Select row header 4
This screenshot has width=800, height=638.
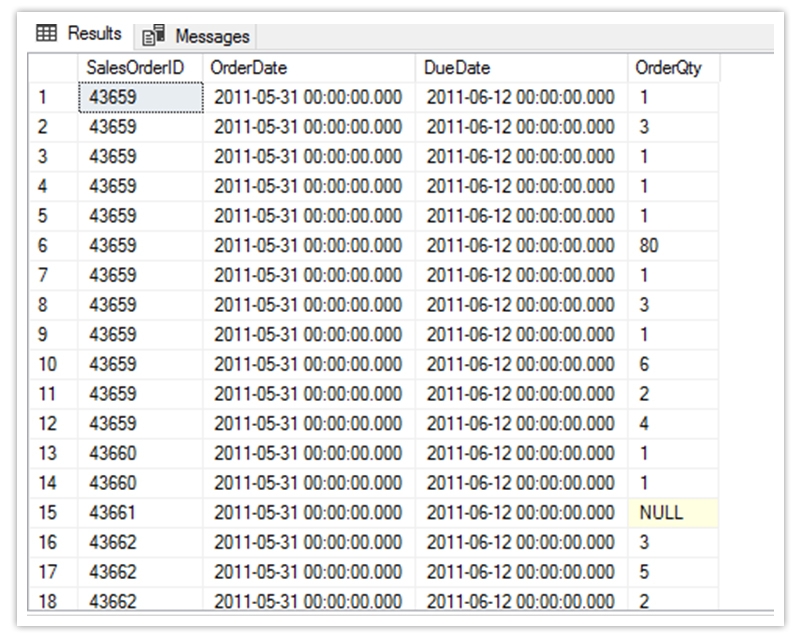click(53, 186)
